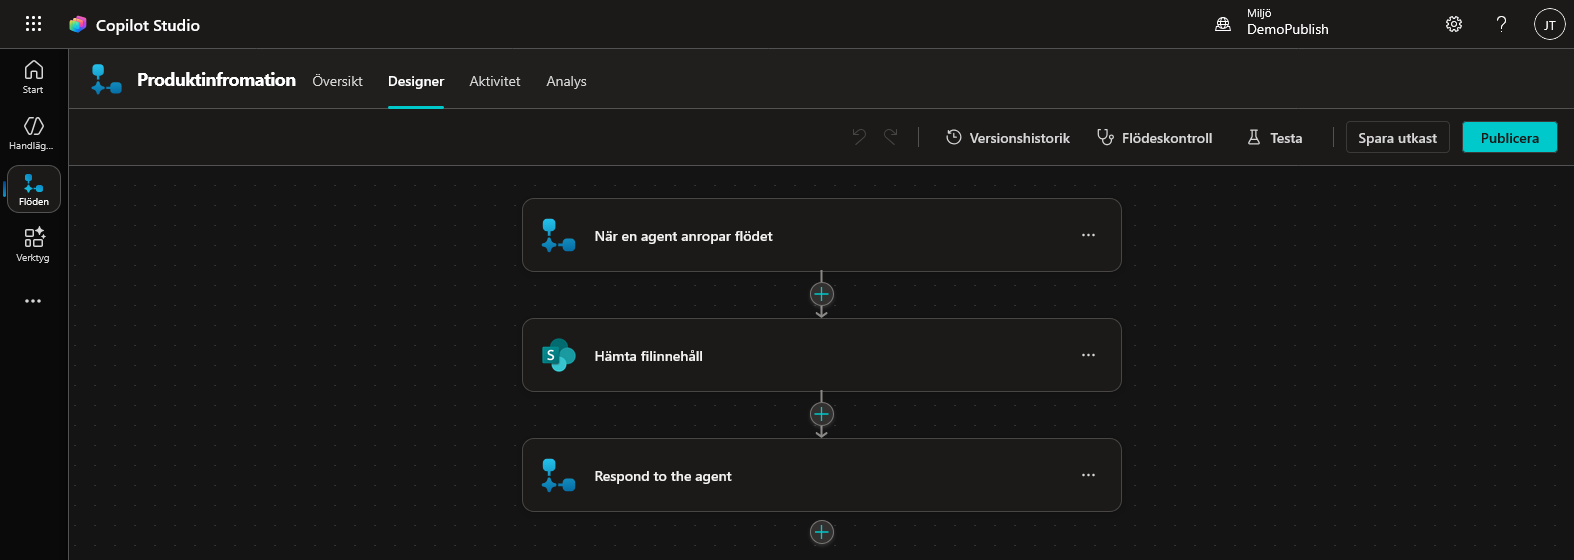Open the help question mark

click(1501, 24)
